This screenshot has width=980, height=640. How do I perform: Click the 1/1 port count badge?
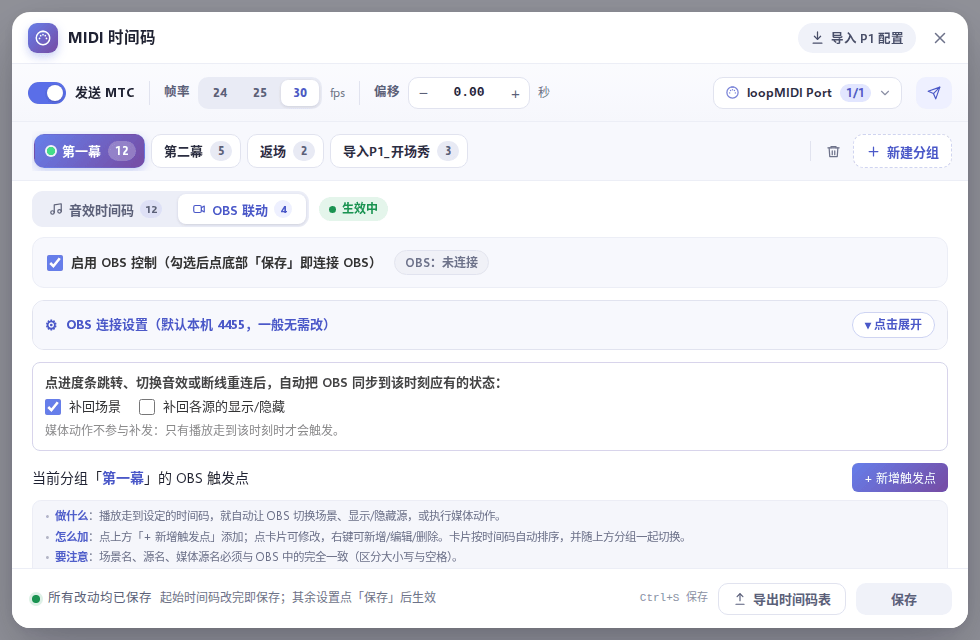tap(855, 93)
